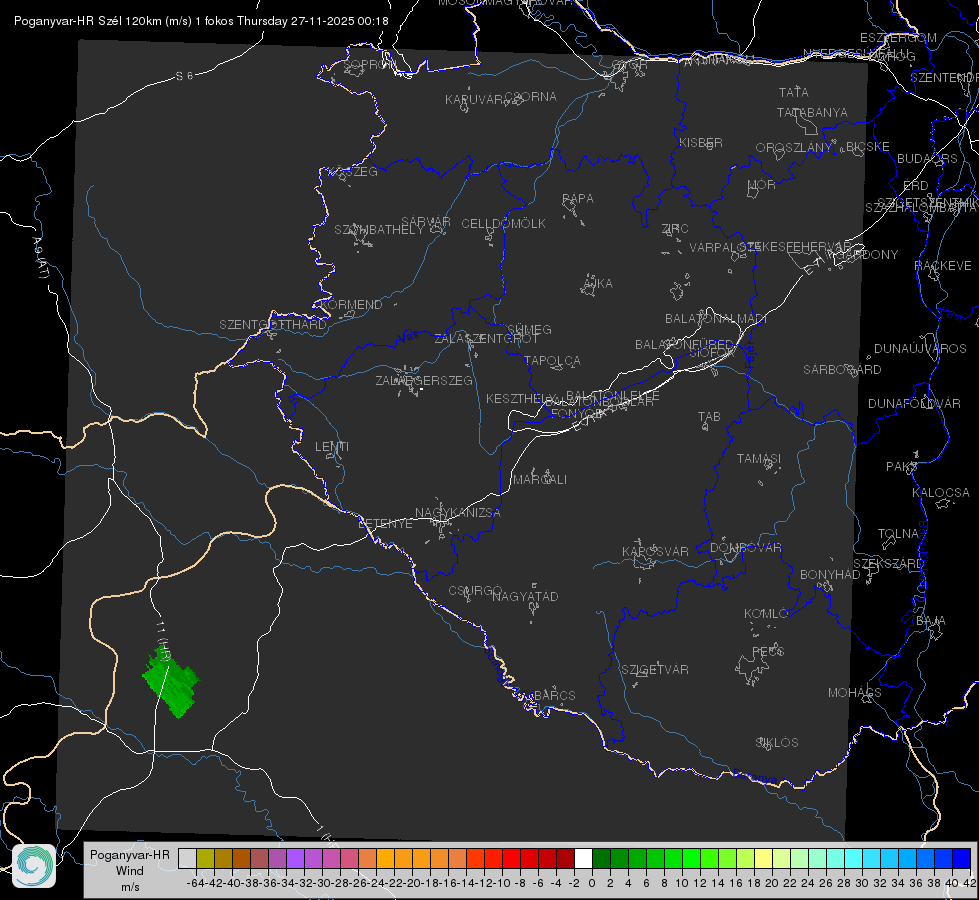Click the green wind echo patch
The image size is (979, 900).
pyautogui.click(x=170, y=682)
